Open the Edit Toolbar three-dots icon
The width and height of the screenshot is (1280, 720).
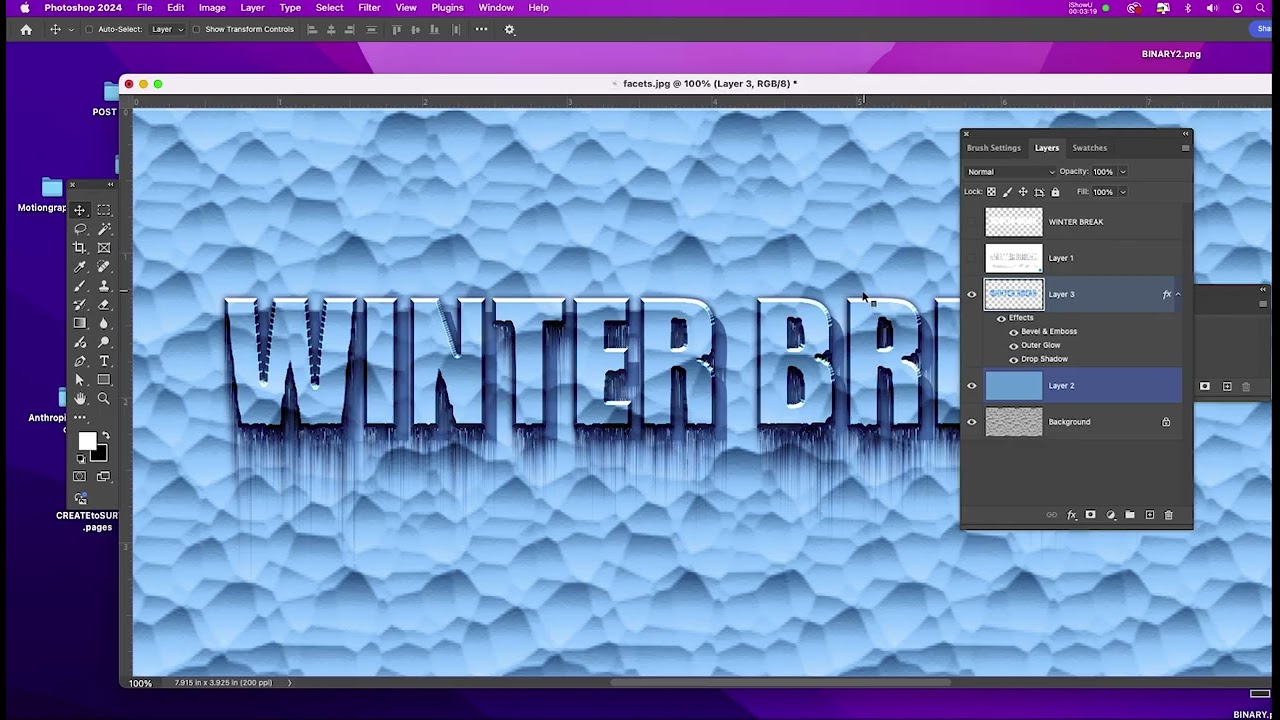pos(80,417)
